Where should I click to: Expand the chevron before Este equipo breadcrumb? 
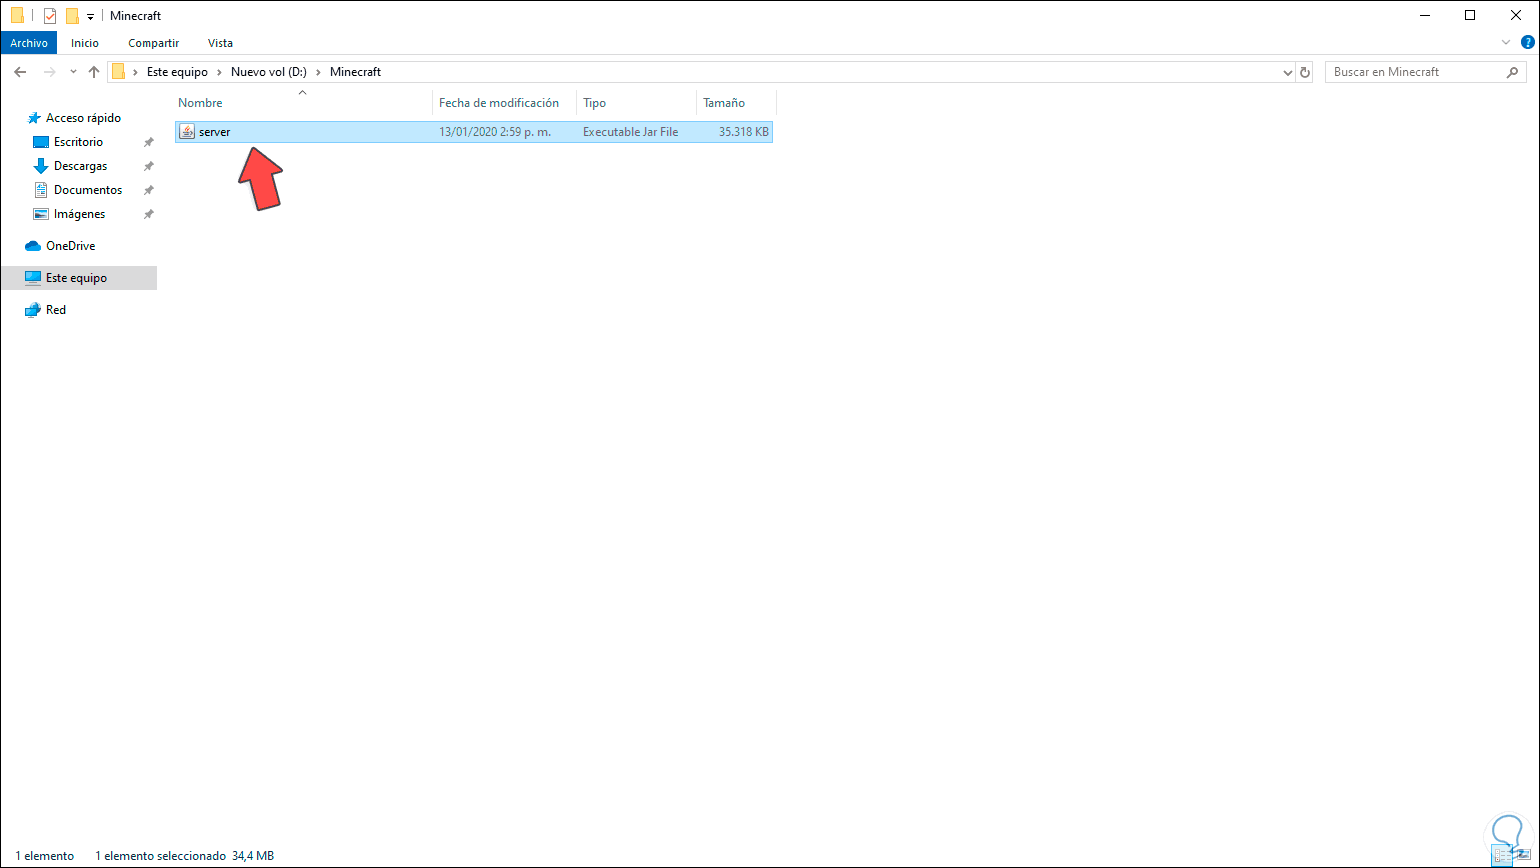pyautogui.click(x=136, y=72)
